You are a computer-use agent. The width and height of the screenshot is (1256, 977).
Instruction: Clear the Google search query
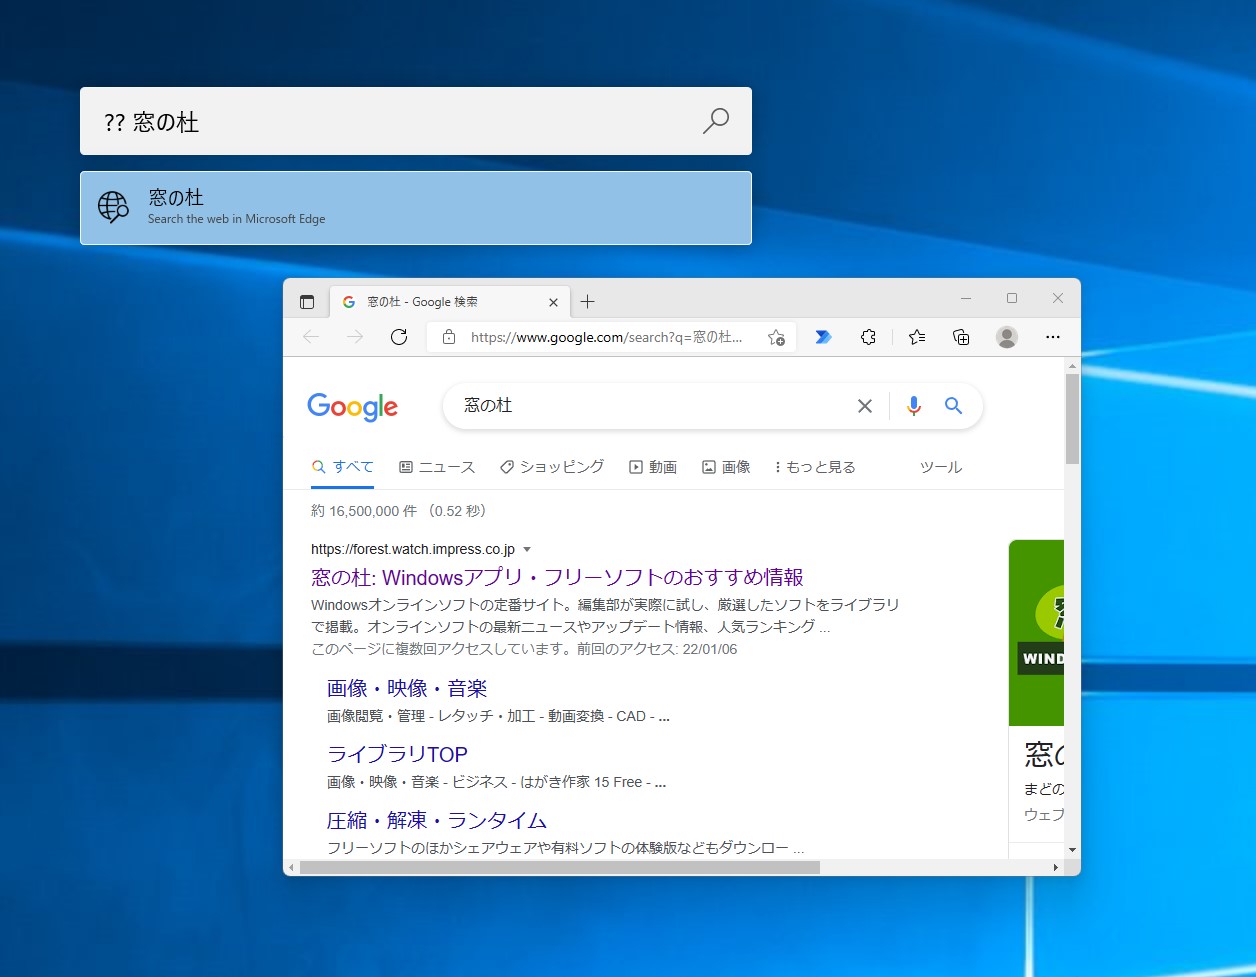865,406
